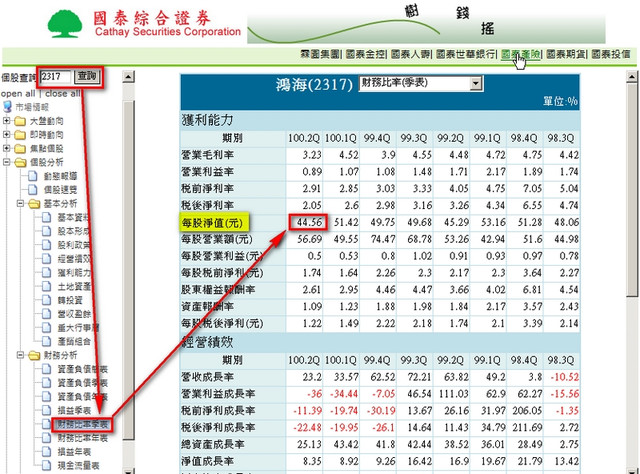
Task: Select 重大行事曆 in the tree
Action: [x=78, y=328]
